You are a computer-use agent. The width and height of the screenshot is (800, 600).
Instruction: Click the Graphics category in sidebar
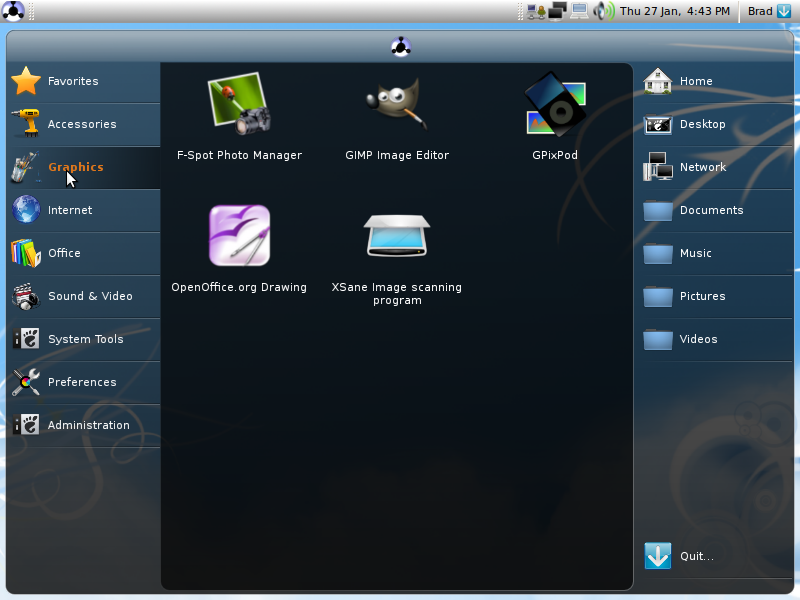coord(84,167)
